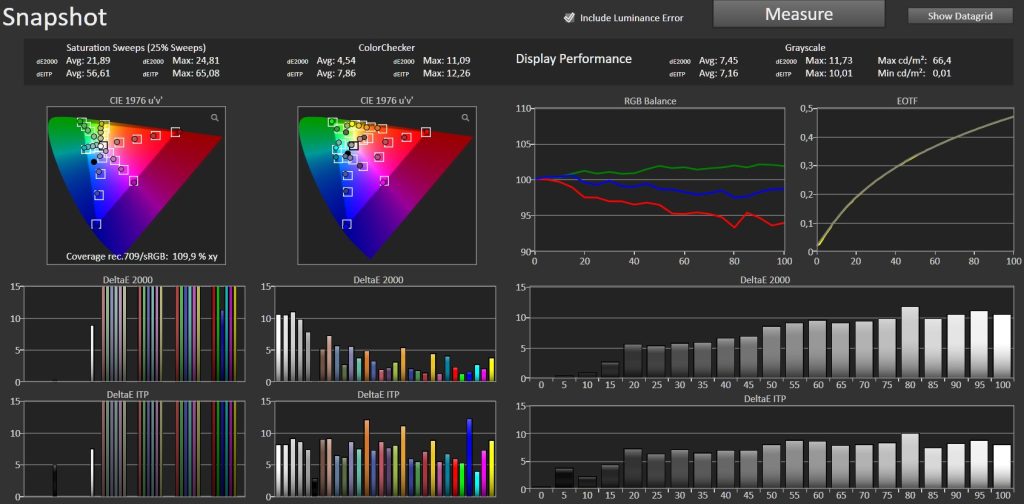Click the dEITP Avg 56,61 value
The height and width of the screenshot is (504, 1024).
click(86, 72)
